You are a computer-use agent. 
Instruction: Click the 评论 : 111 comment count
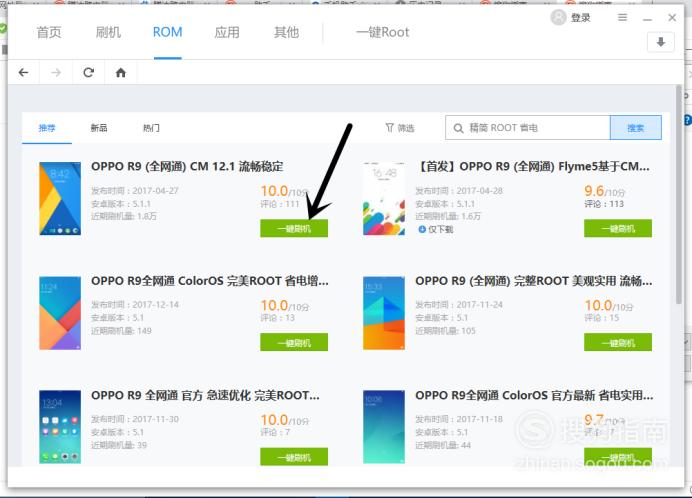[280, 204]
